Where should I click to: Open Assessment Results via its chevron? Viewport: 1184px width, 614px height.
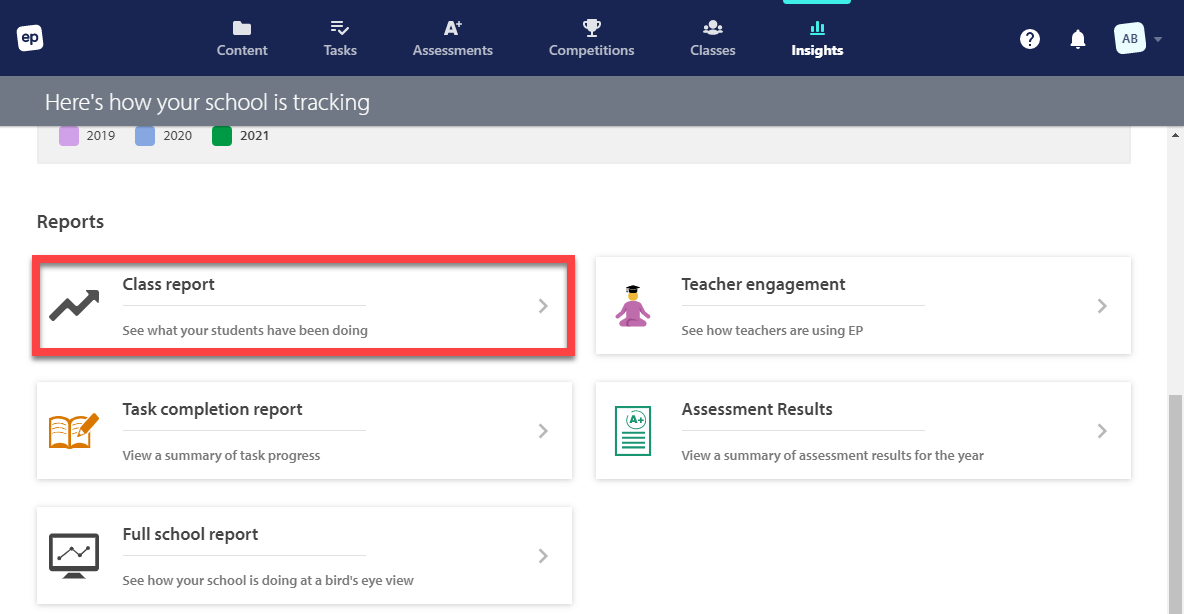1102,430
